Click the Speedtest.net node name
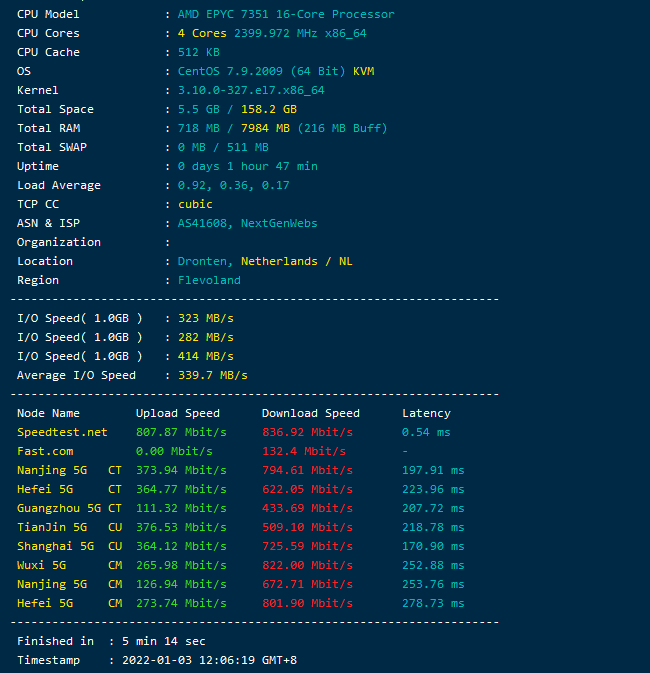650x673 pixels. click(62, 432)
